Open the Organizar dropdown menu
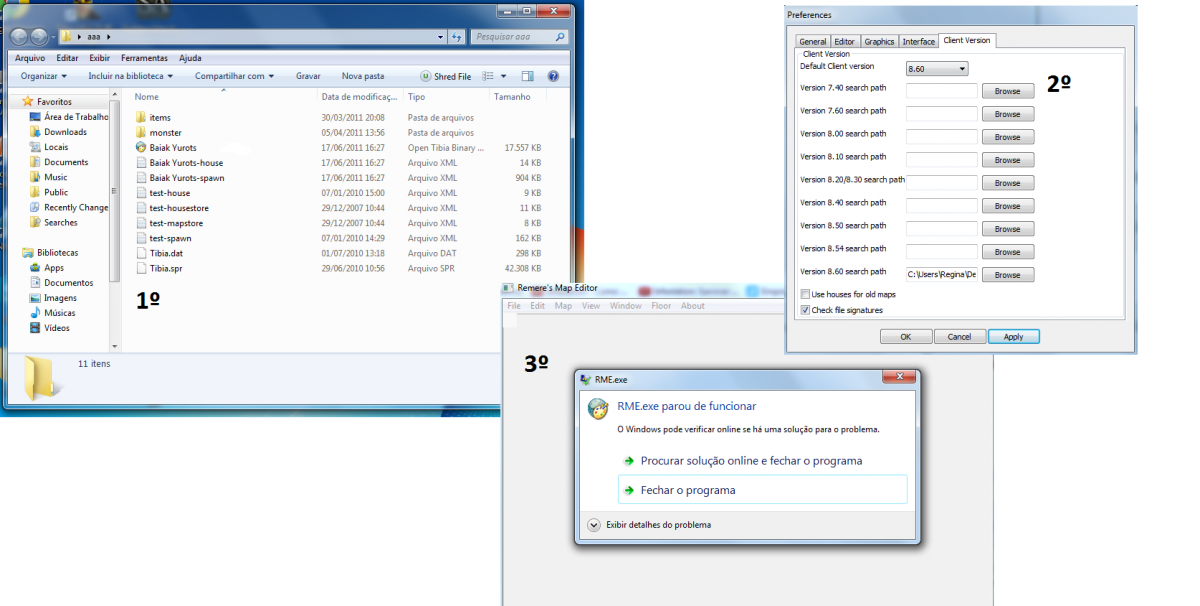Image resolution: width=1200 pixels, height=606 pixels. pos(44,76)
